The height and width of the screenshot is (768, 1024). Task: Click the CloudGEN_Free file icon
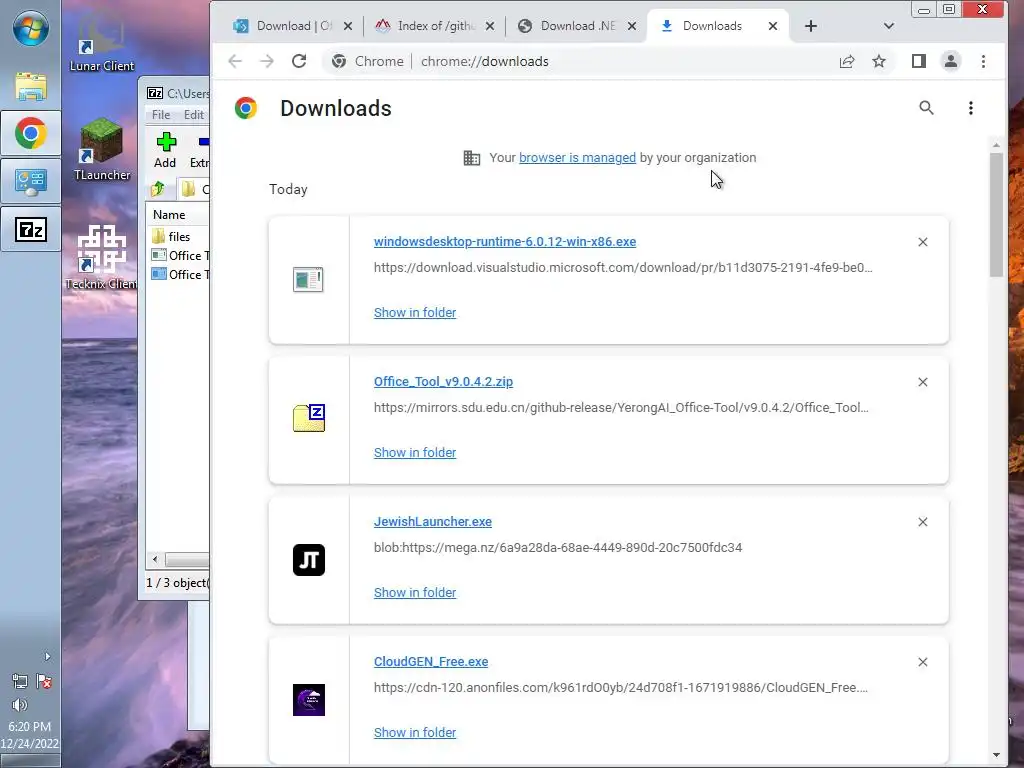click(x=308, y=699)
